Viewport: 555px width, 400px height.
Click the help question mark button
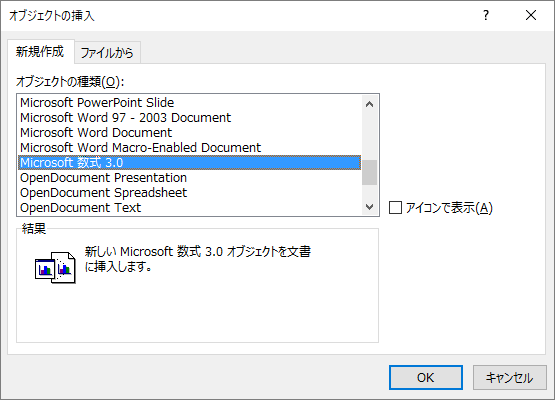[486, 15]
